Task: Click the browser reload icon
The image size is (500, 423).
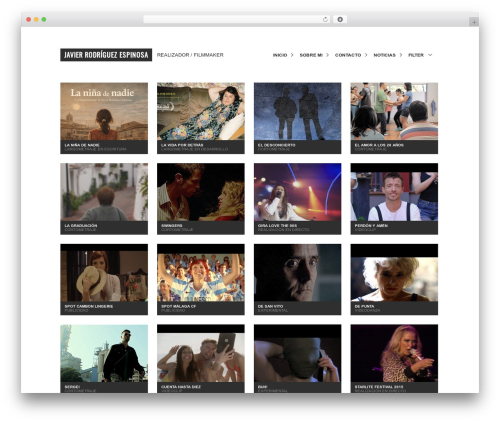Action: click(x=325, y=20)
